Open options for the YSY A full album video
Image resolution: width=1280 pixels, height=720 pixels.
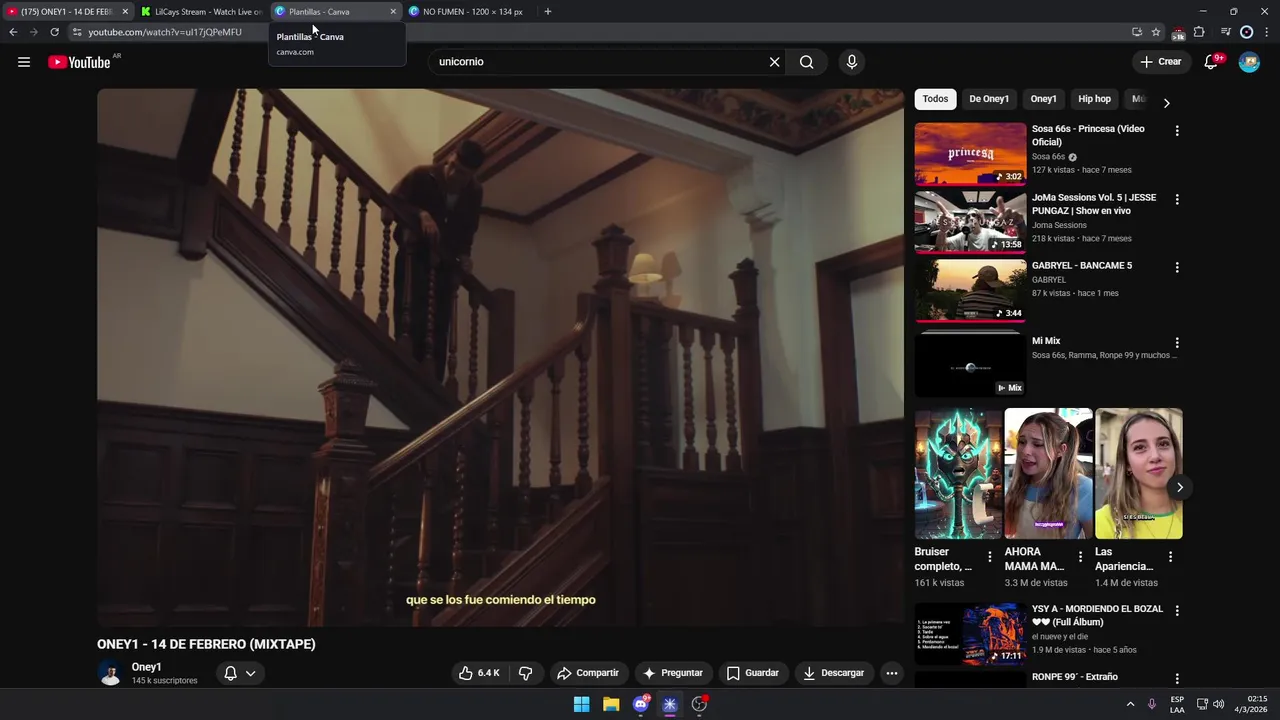(x=1177, y=611)
